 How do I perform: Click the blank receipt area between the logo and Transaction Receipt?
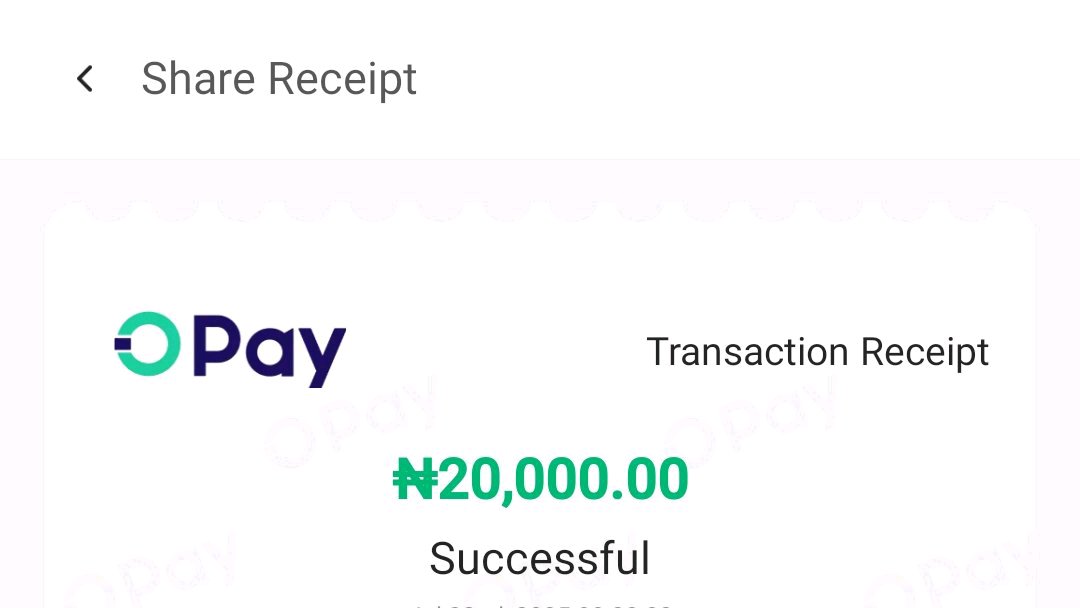click(x=496, y=351)
